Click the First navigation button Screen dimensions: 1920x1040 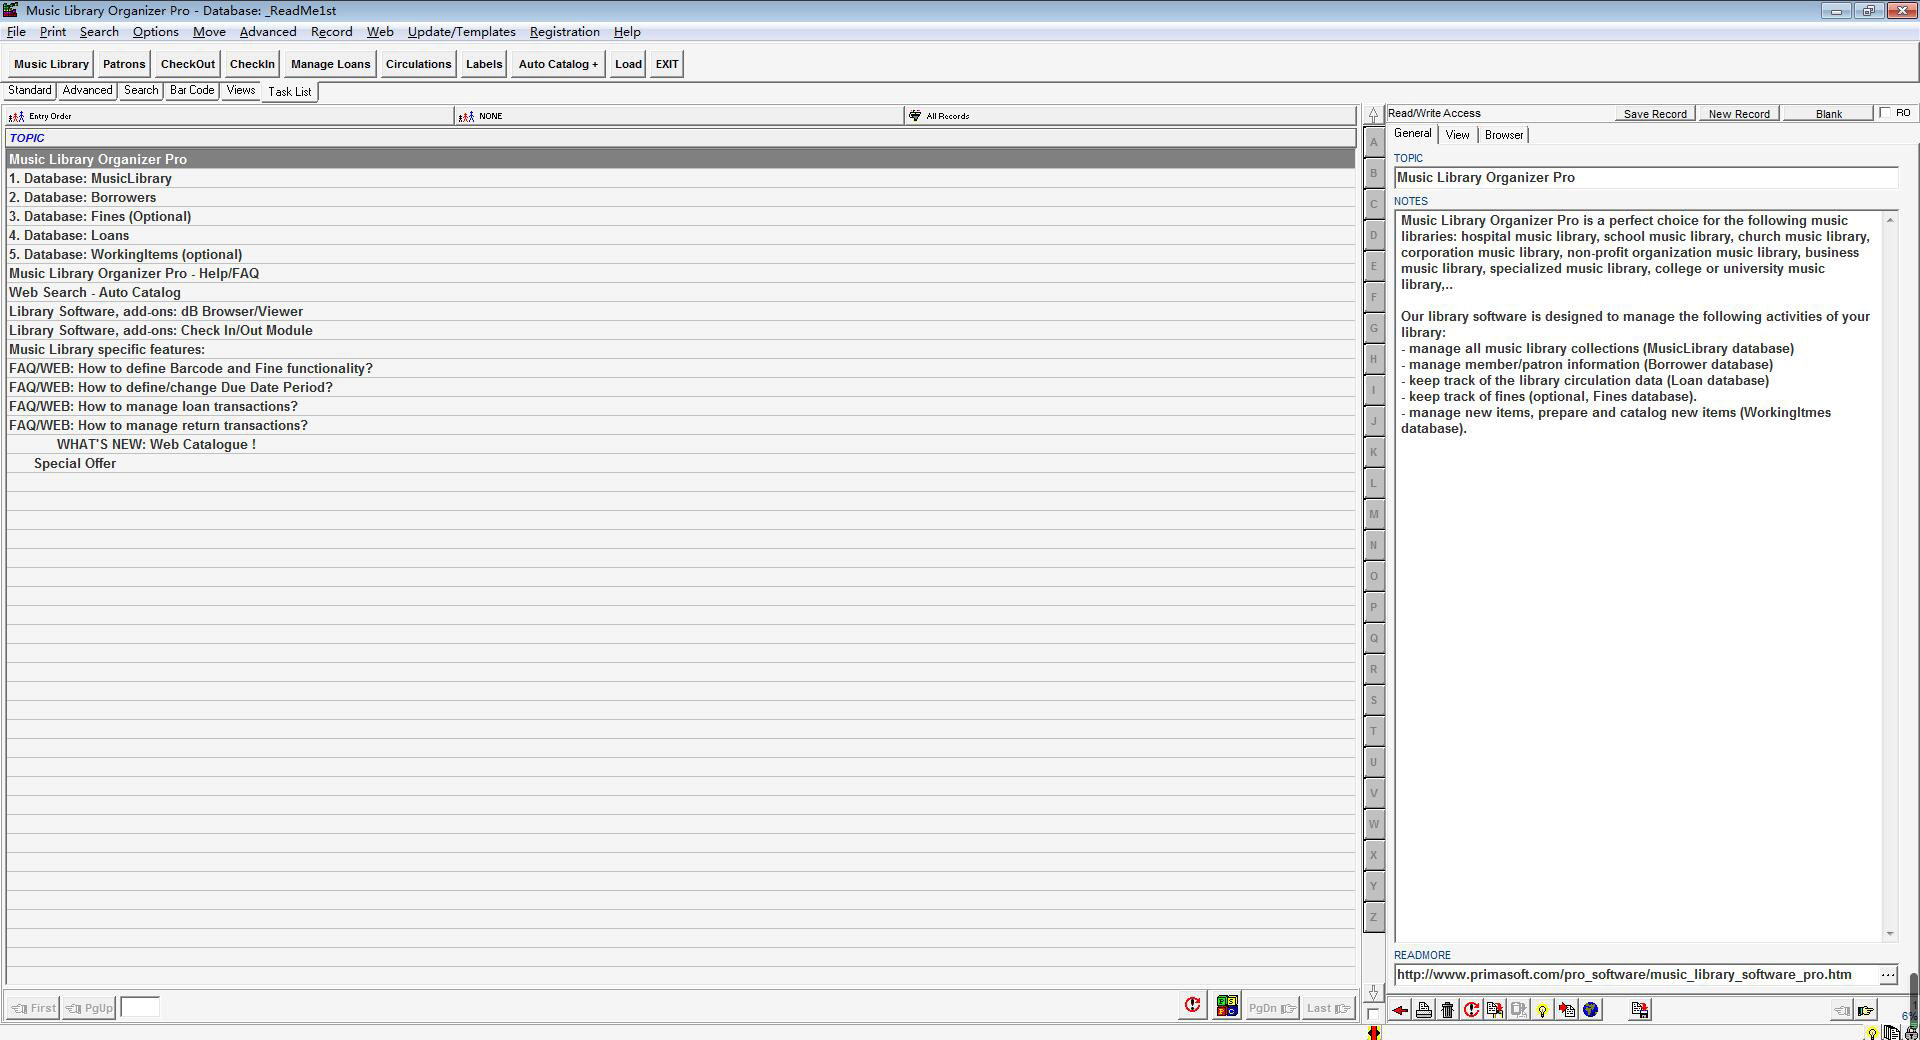[34, 1008]
